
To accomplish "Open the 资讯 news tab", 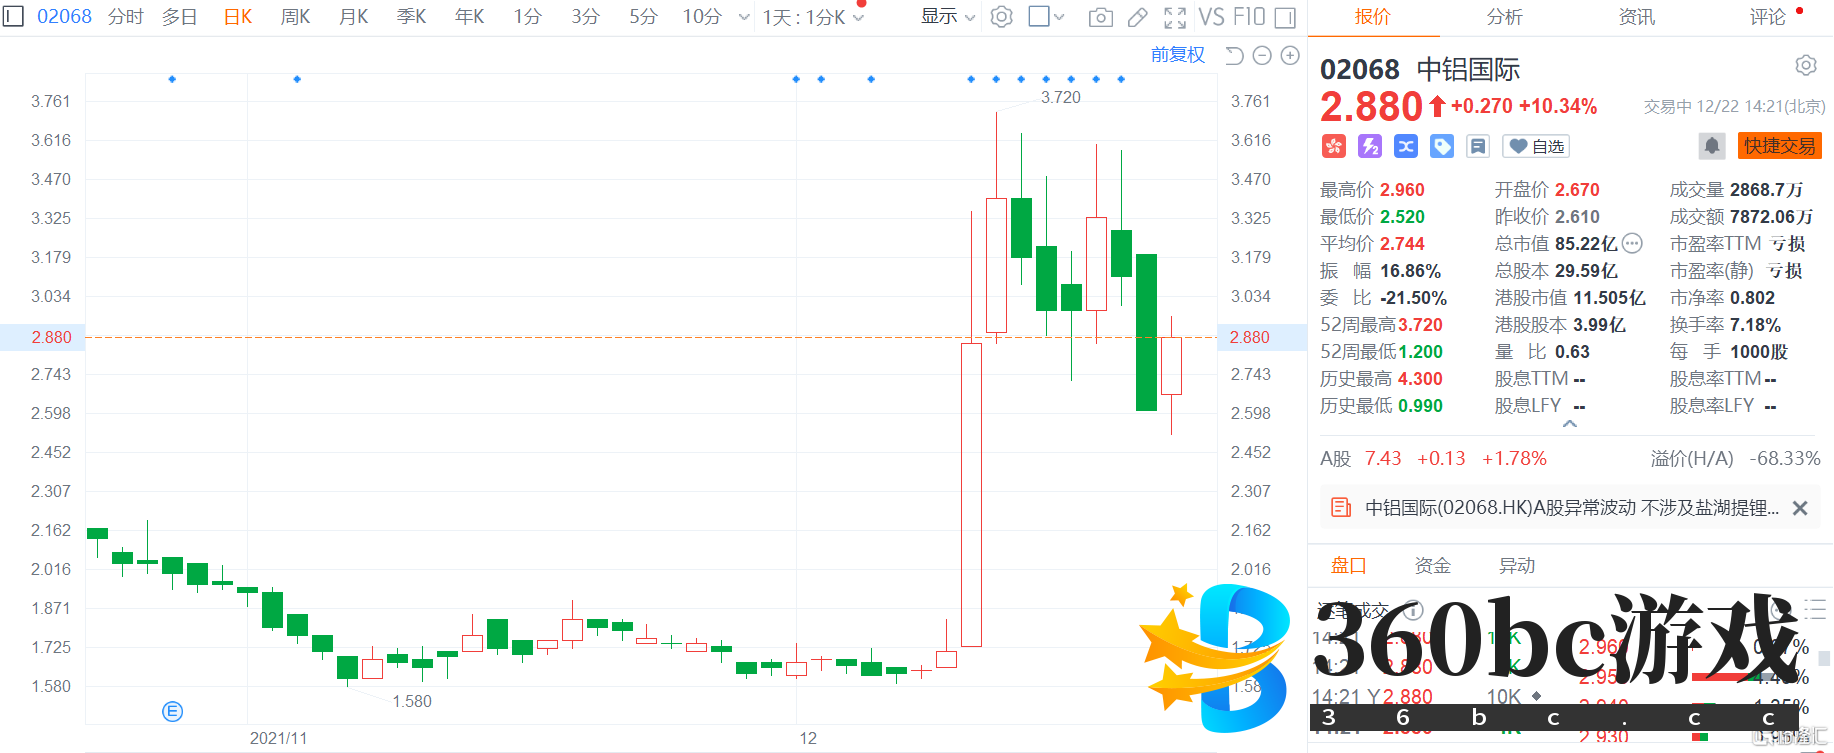I will click(1637, 17).
